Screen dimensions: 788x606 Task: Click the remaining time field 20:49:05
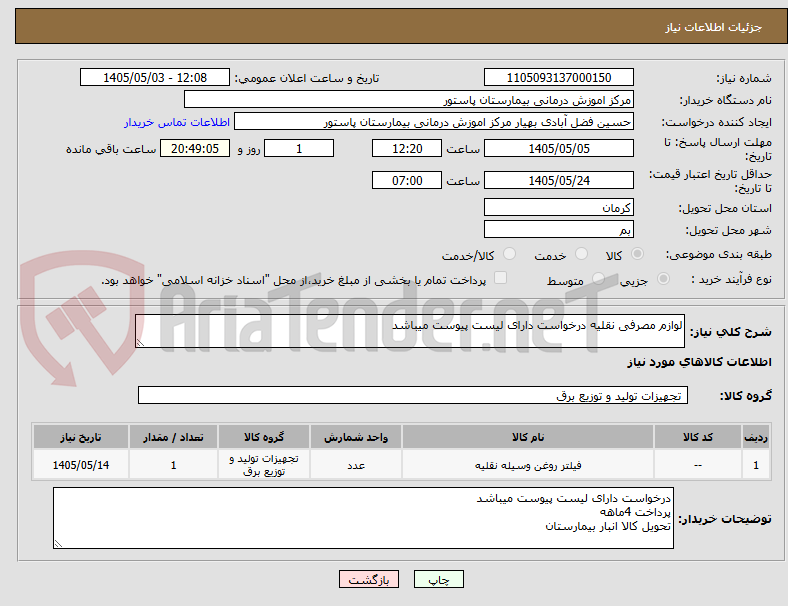(195, 148)
